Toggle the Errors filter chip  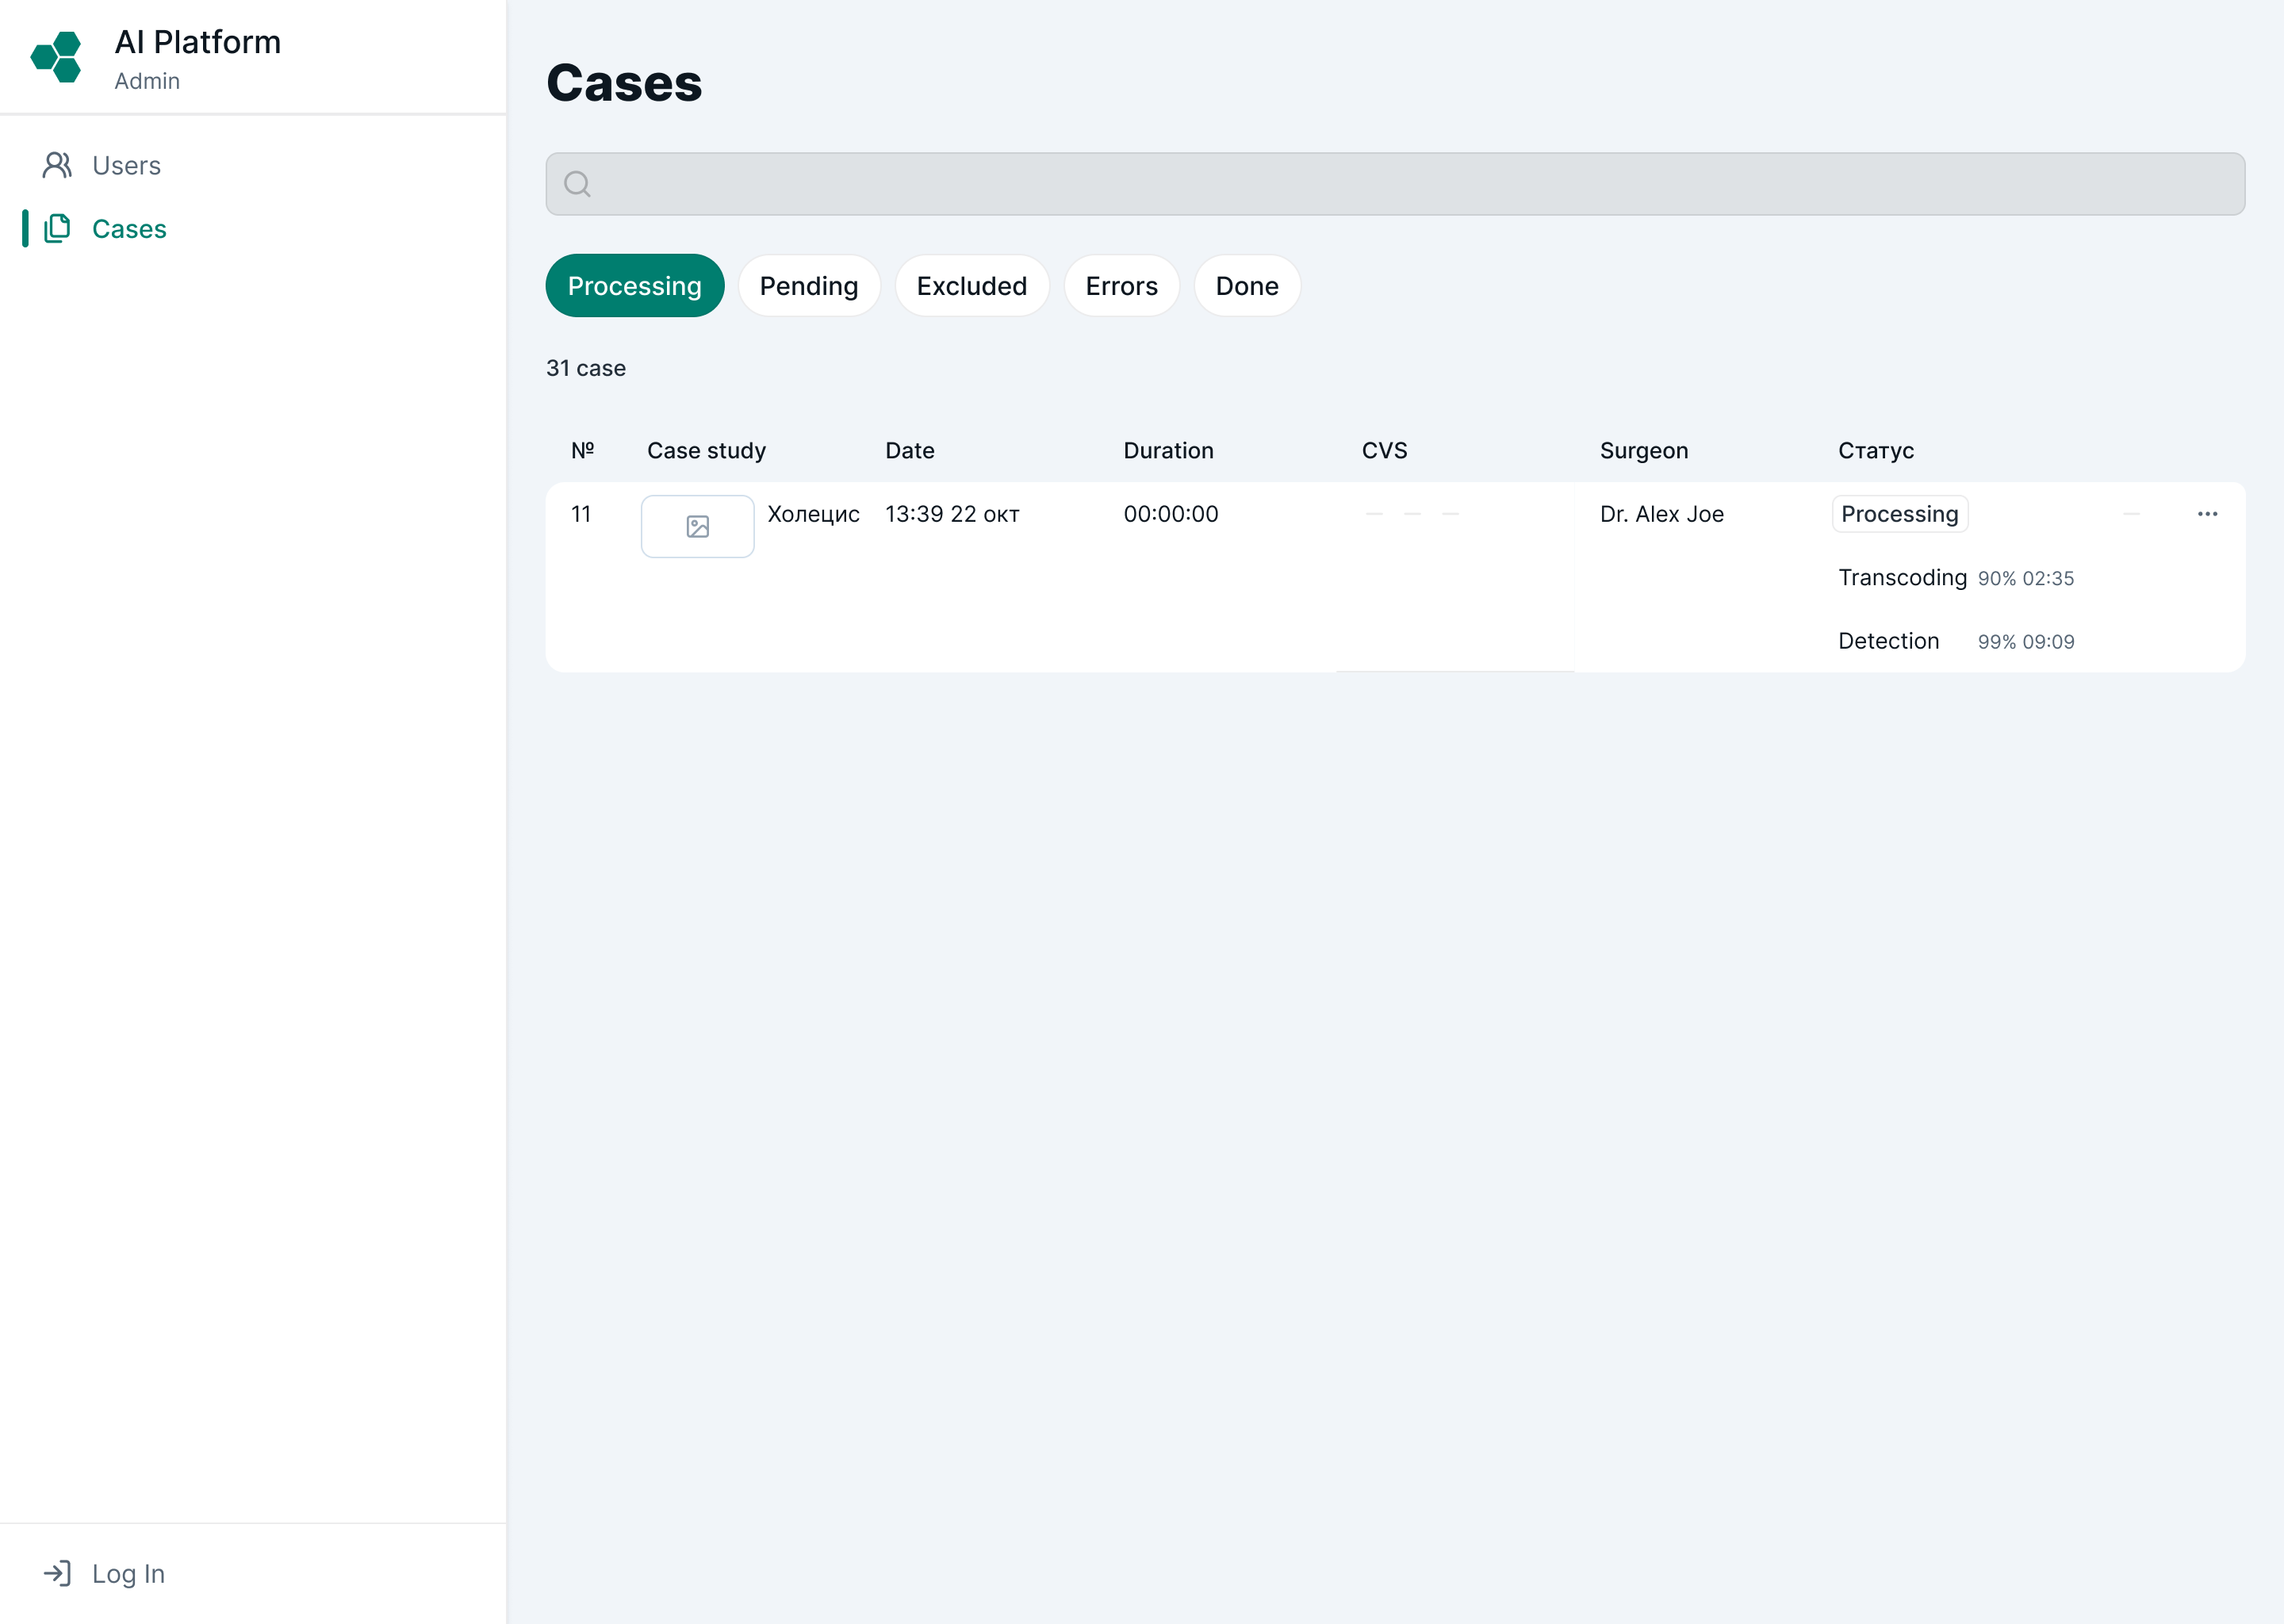pyautogui.click(x=1121, y=286)
